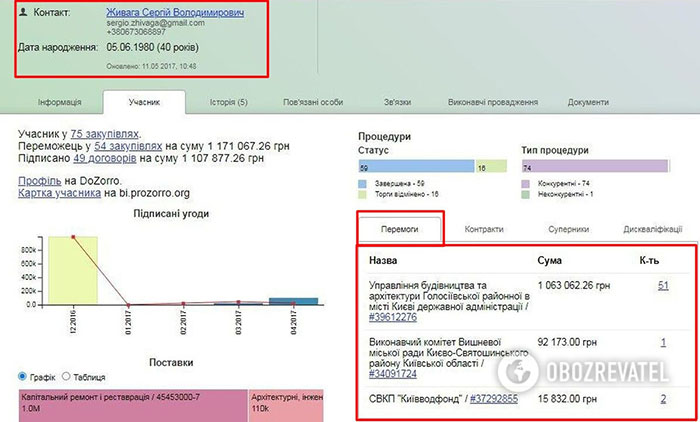Switch to the Інформація tab
The width and height of the screenshot is (700, 422).
59,102
